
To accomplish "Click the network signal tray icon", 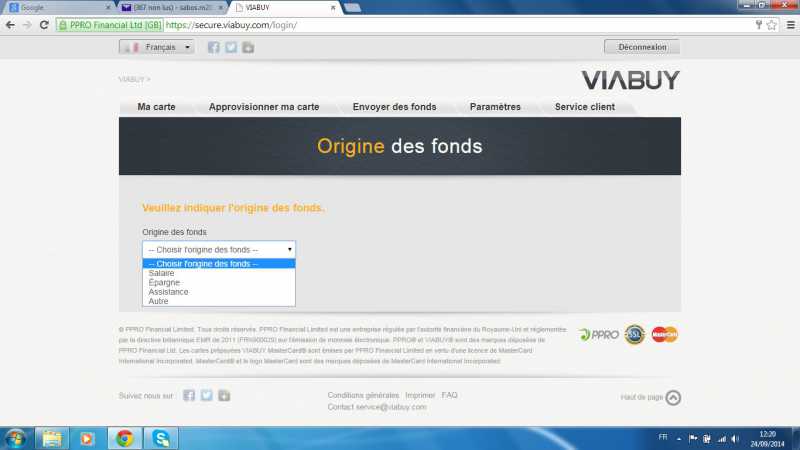I will click(x=721, y=439).
